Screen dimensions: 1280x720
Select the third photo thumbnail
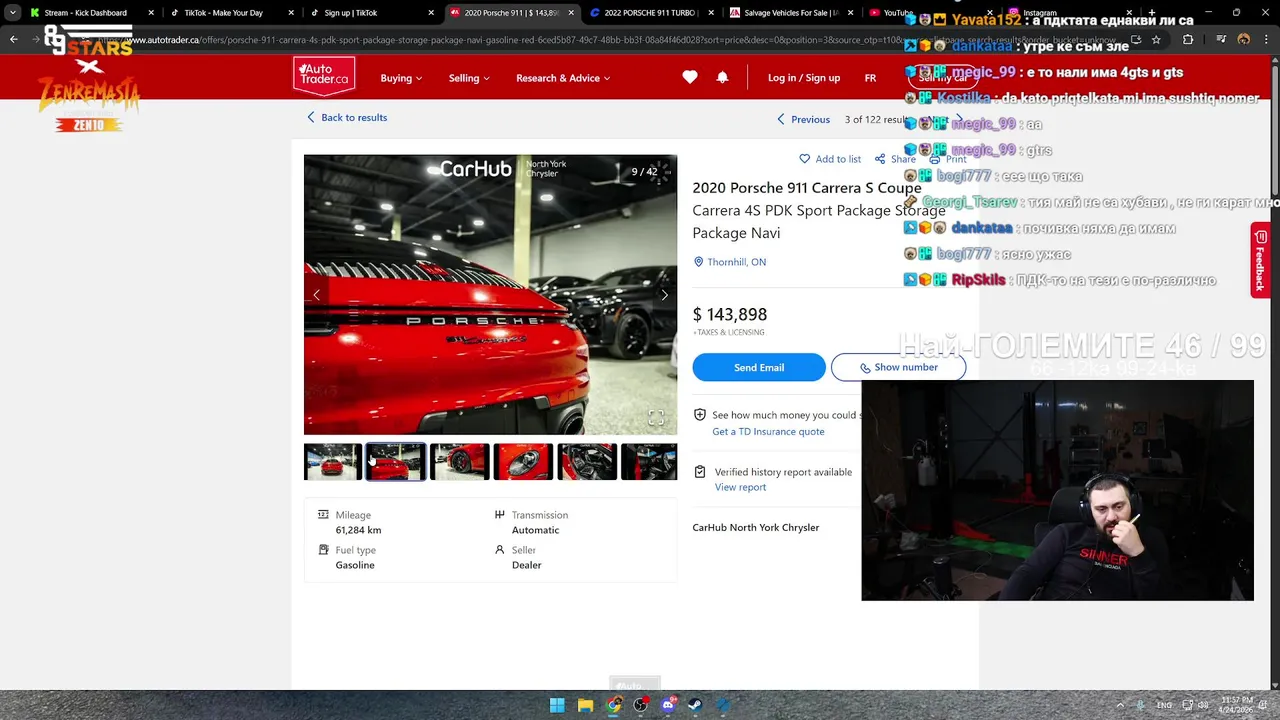[x=459, y=462]
